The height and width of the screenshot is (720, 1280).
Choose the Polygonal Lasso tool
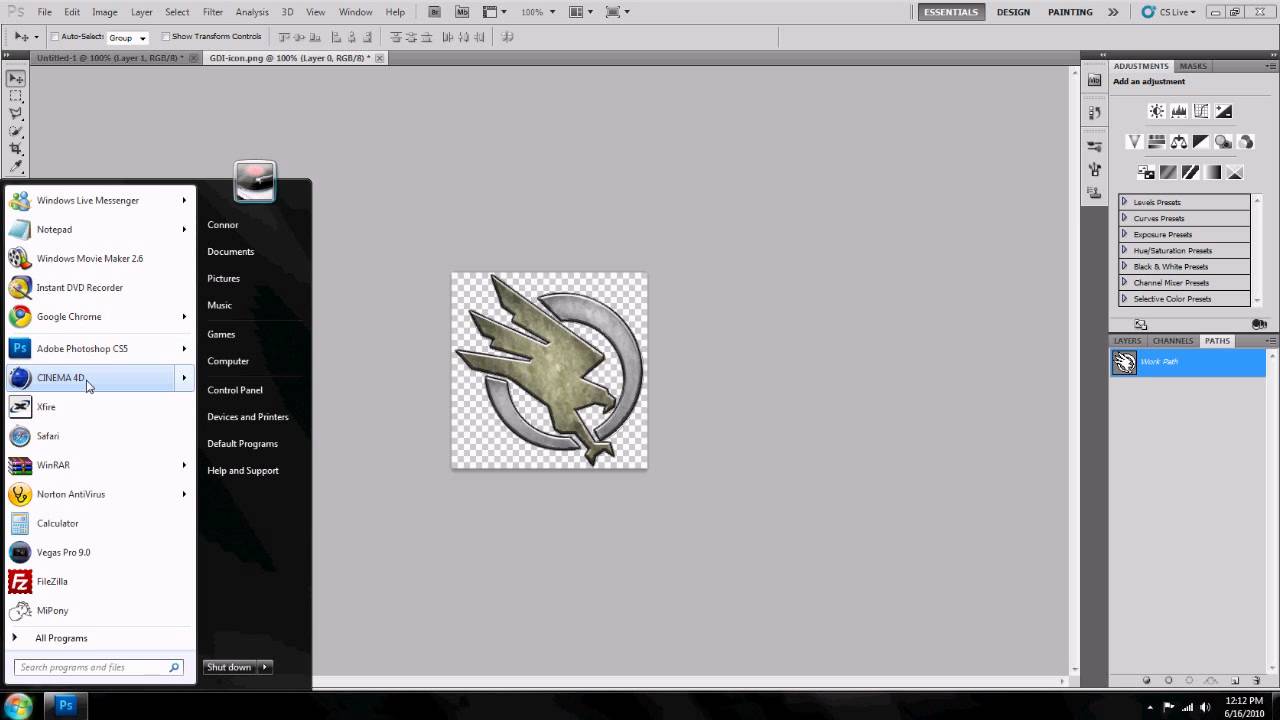(16, 114)
